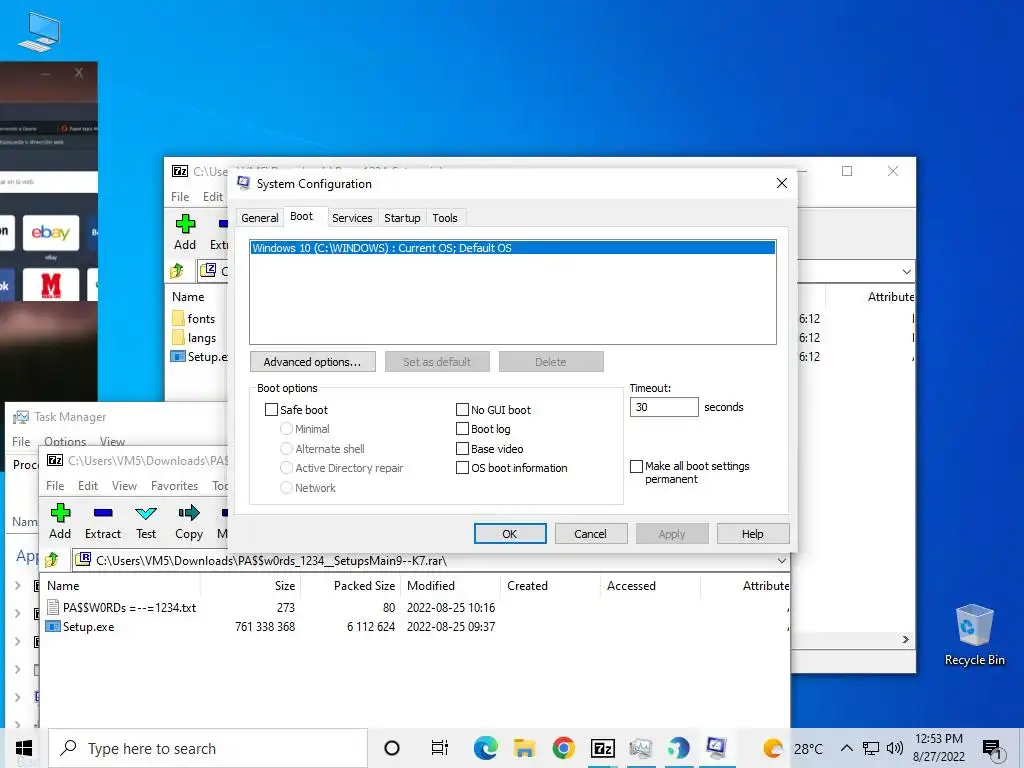Select langs folder in back 7-Zip window
Screen dimensions: 1024x768
194,338
